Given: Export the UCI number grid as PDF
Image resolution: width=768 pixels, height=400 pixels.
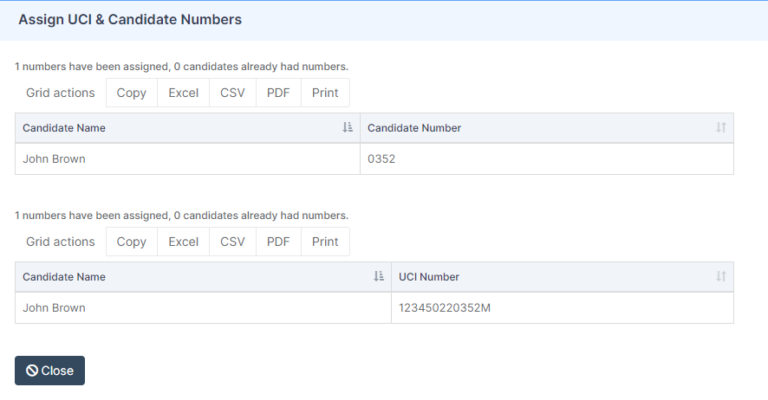Looking at the screenshot, I should click(x=278, y=242).
